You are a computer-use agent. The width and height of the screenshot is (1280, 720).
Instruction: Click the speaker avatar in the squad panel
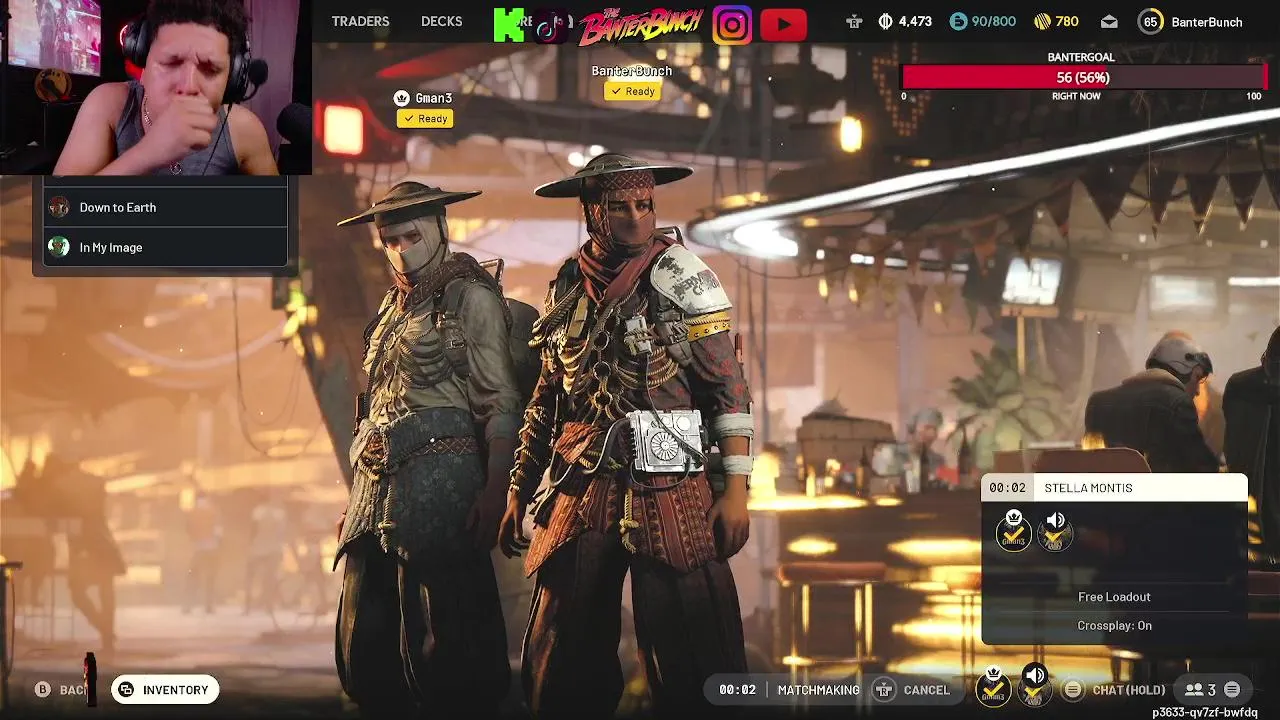1055,530
